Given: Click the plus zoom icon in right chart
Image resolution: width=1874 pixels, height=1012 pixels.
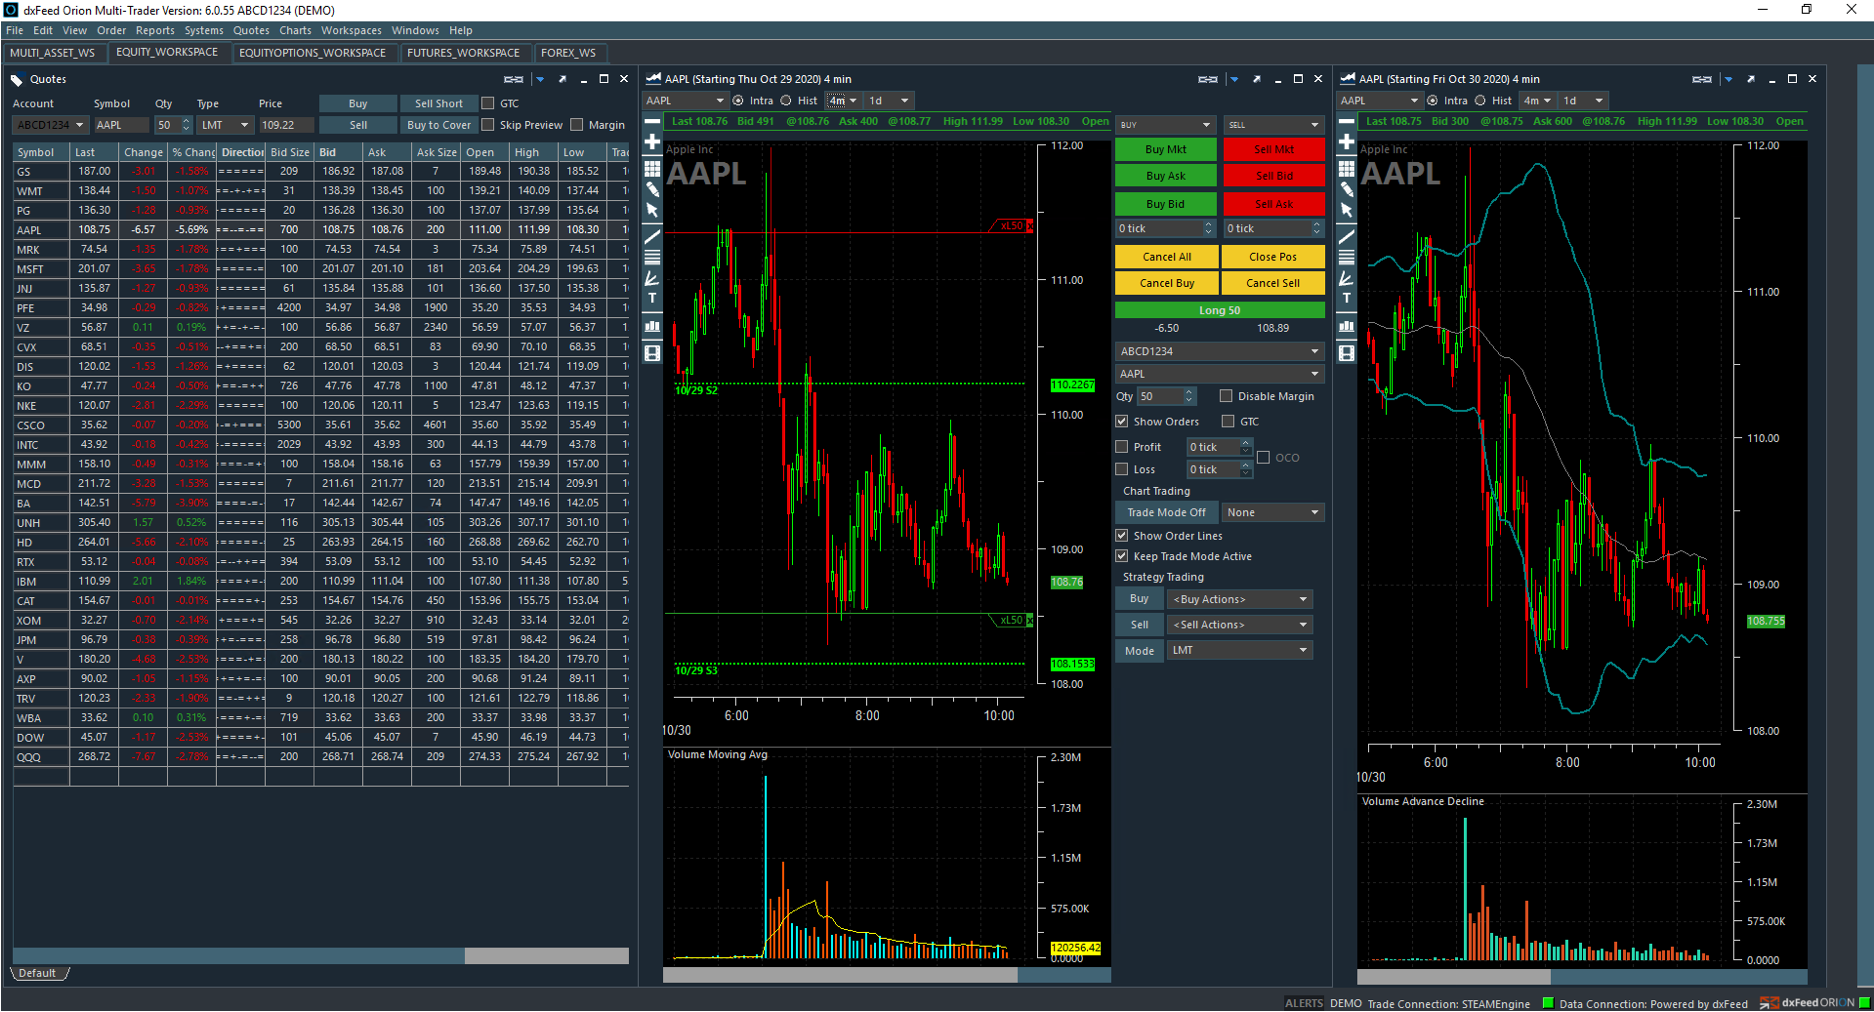Looking at the screenshot, I should (x=1346, y=142).
